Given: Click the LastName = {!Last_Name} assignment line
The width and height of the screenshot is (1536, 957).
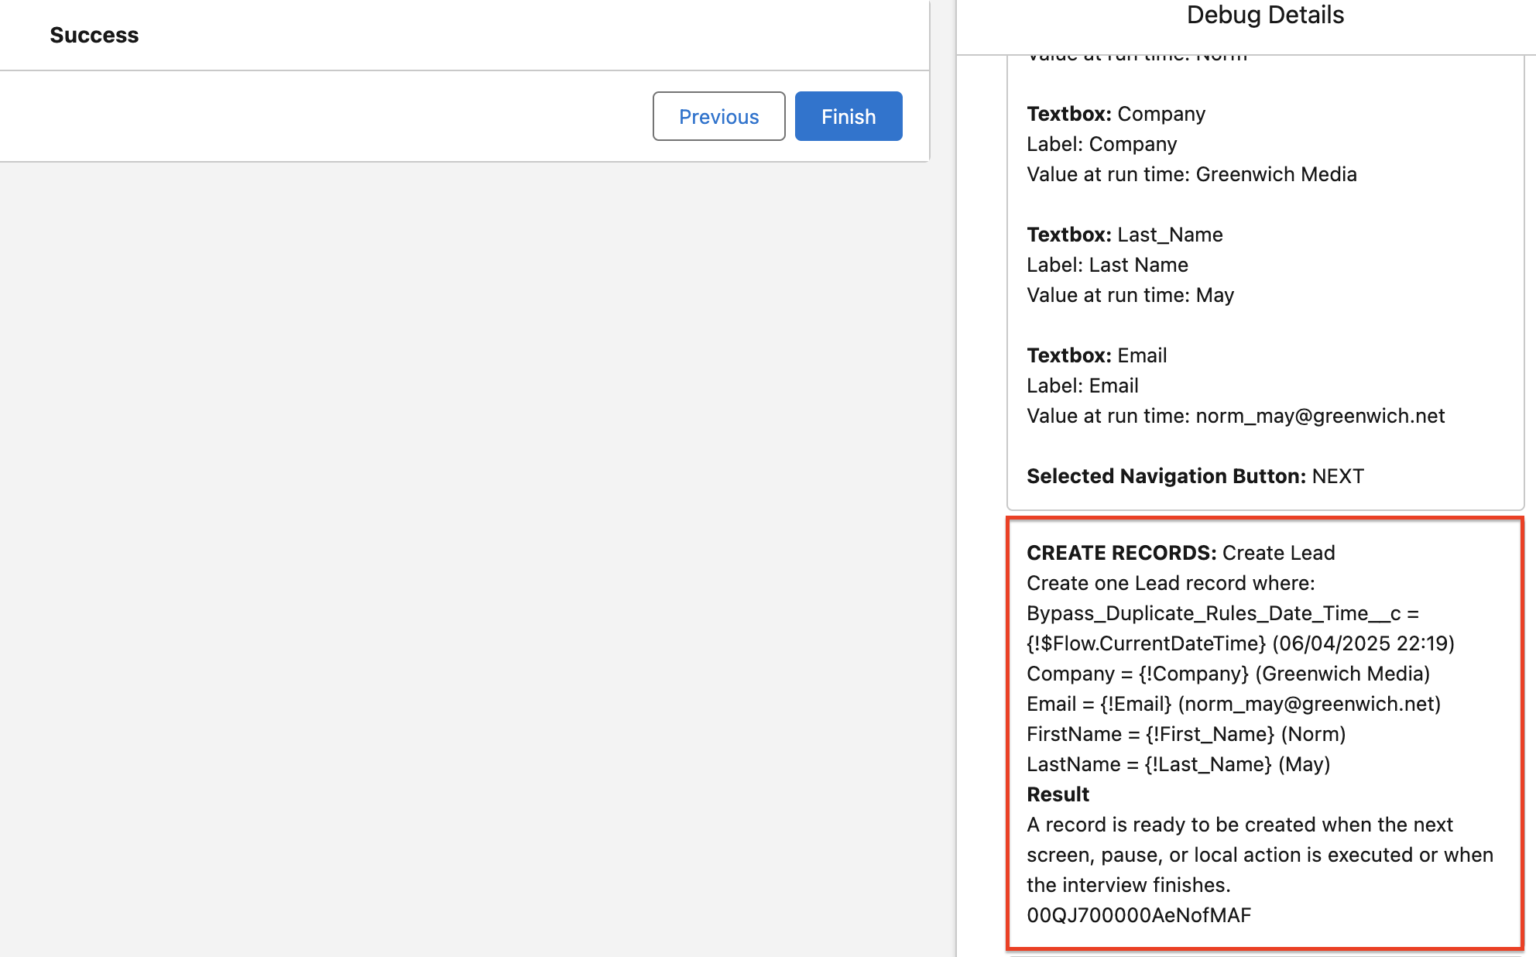Looking at the screenshot, I should [1178, 765].
